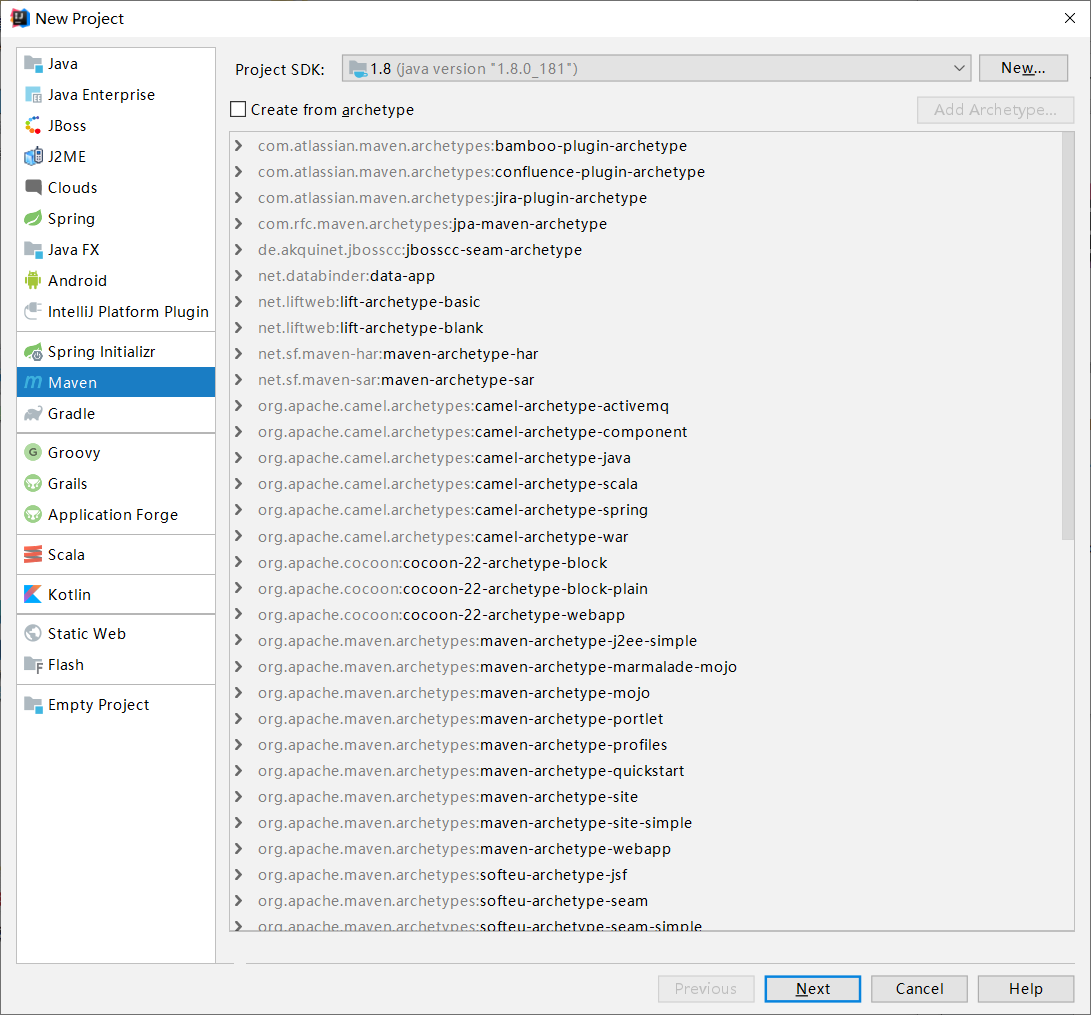This screenshot has width=1091, height=1015.
Task: Expand jira-plugin-archetype entry
Action: (x=239, y=198)
